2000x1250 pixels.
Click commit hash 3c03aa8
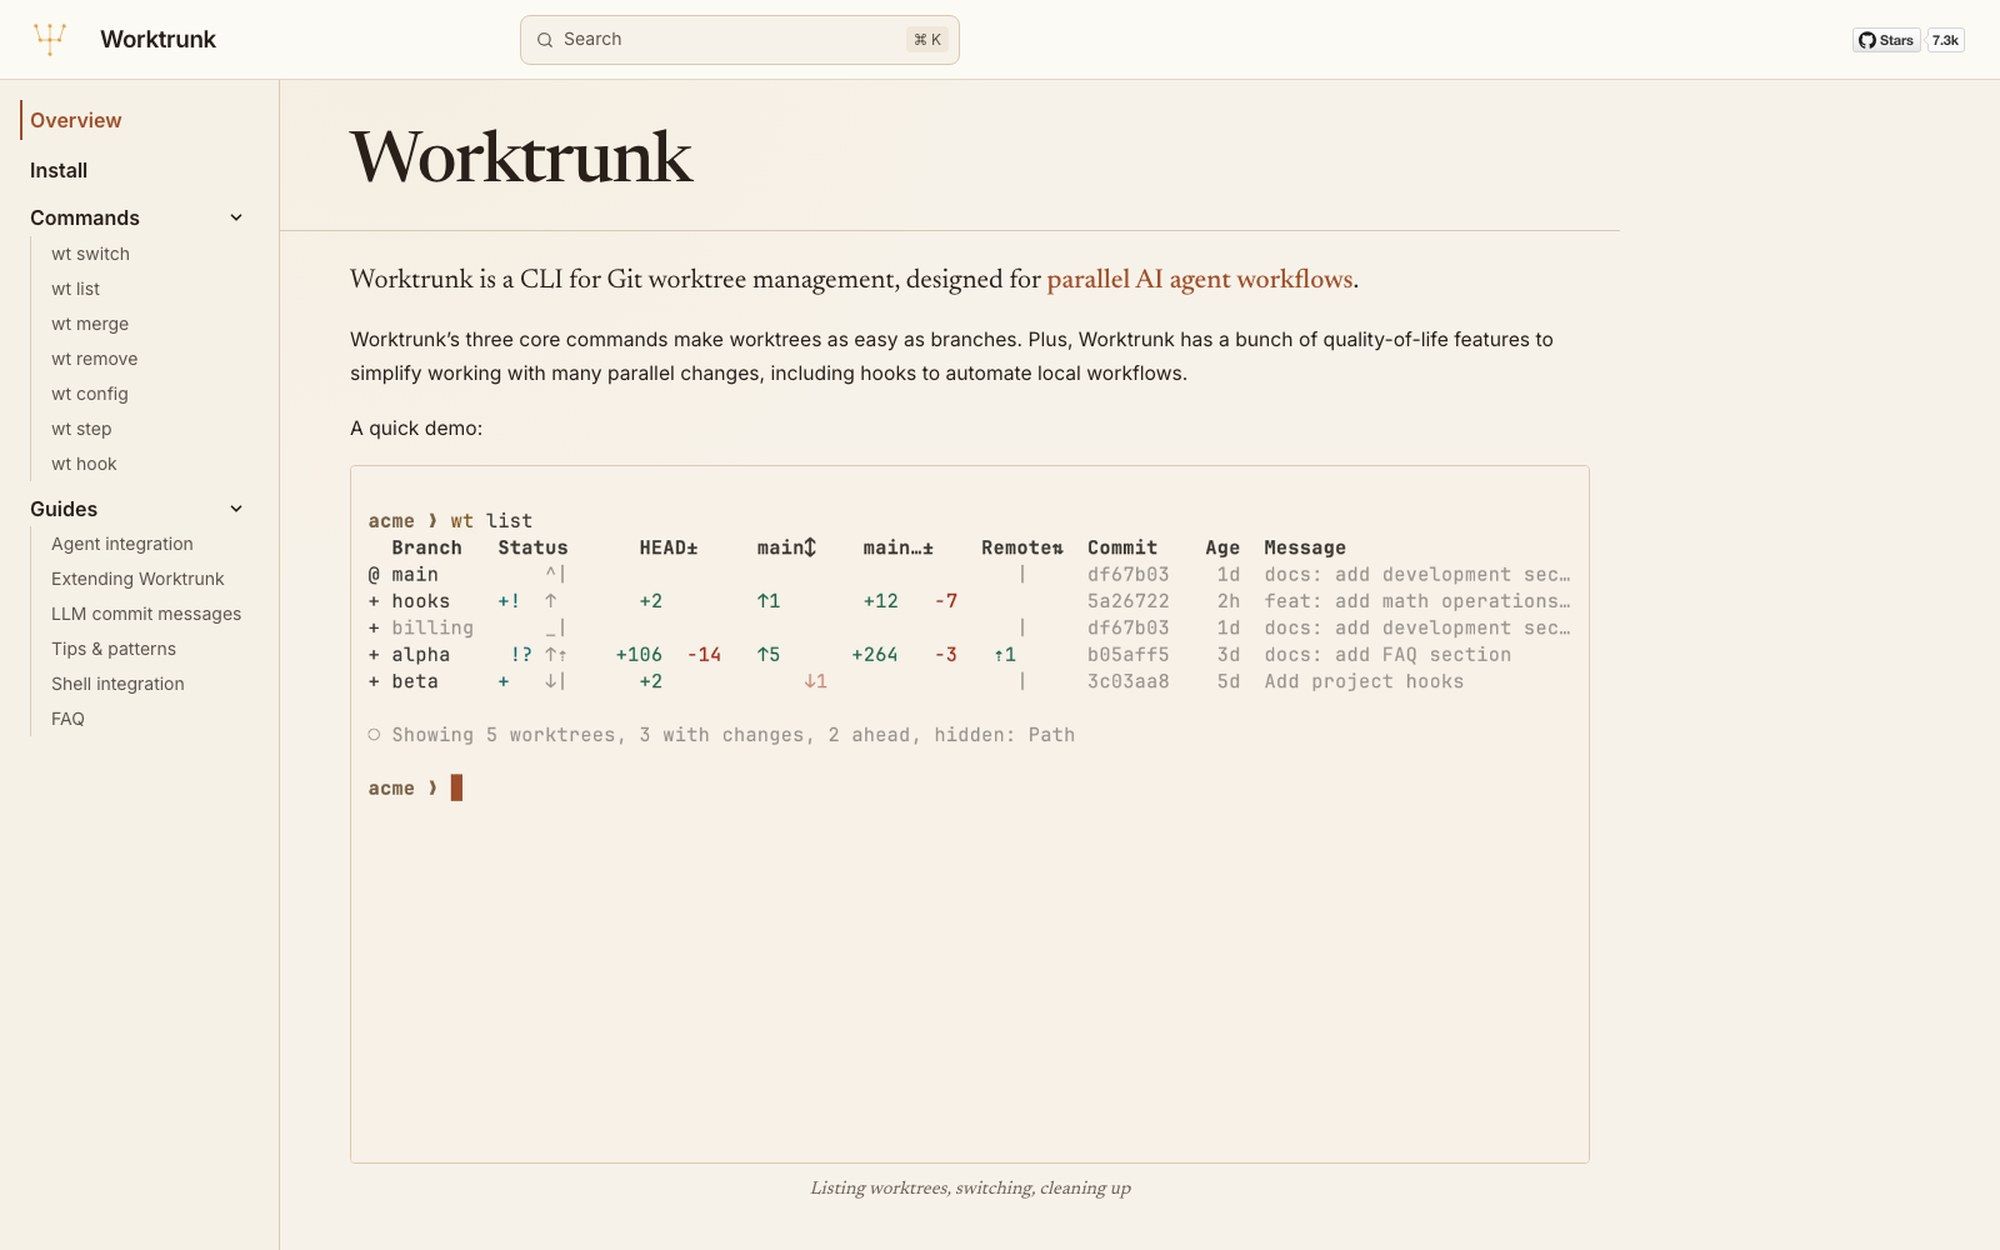point(1128,682)
